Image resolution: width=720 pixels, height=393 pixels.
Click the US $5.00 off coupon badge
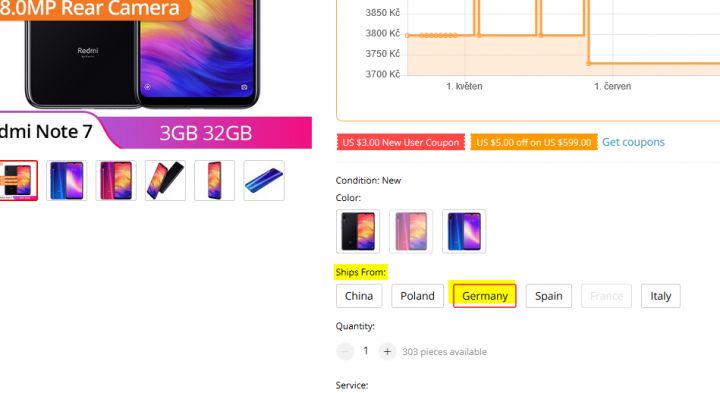tap(534, 142)
